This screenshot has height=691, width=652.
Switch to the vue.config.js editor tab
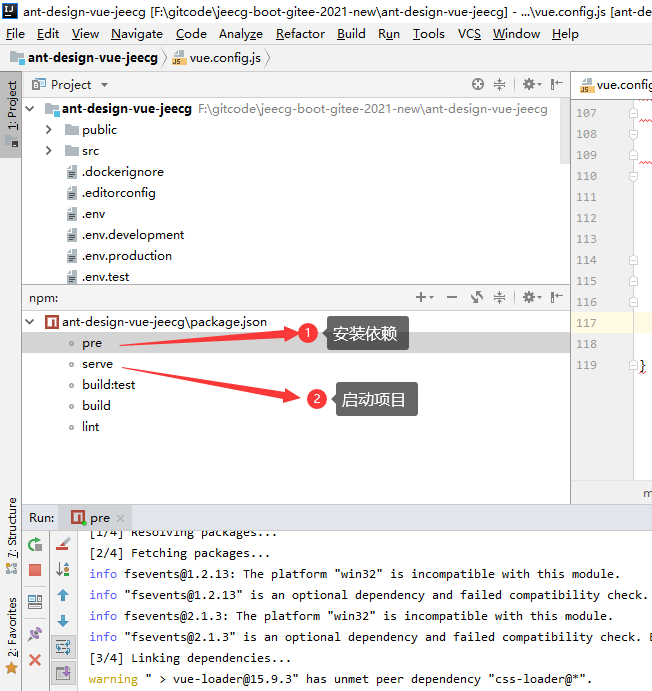point(615,85)
